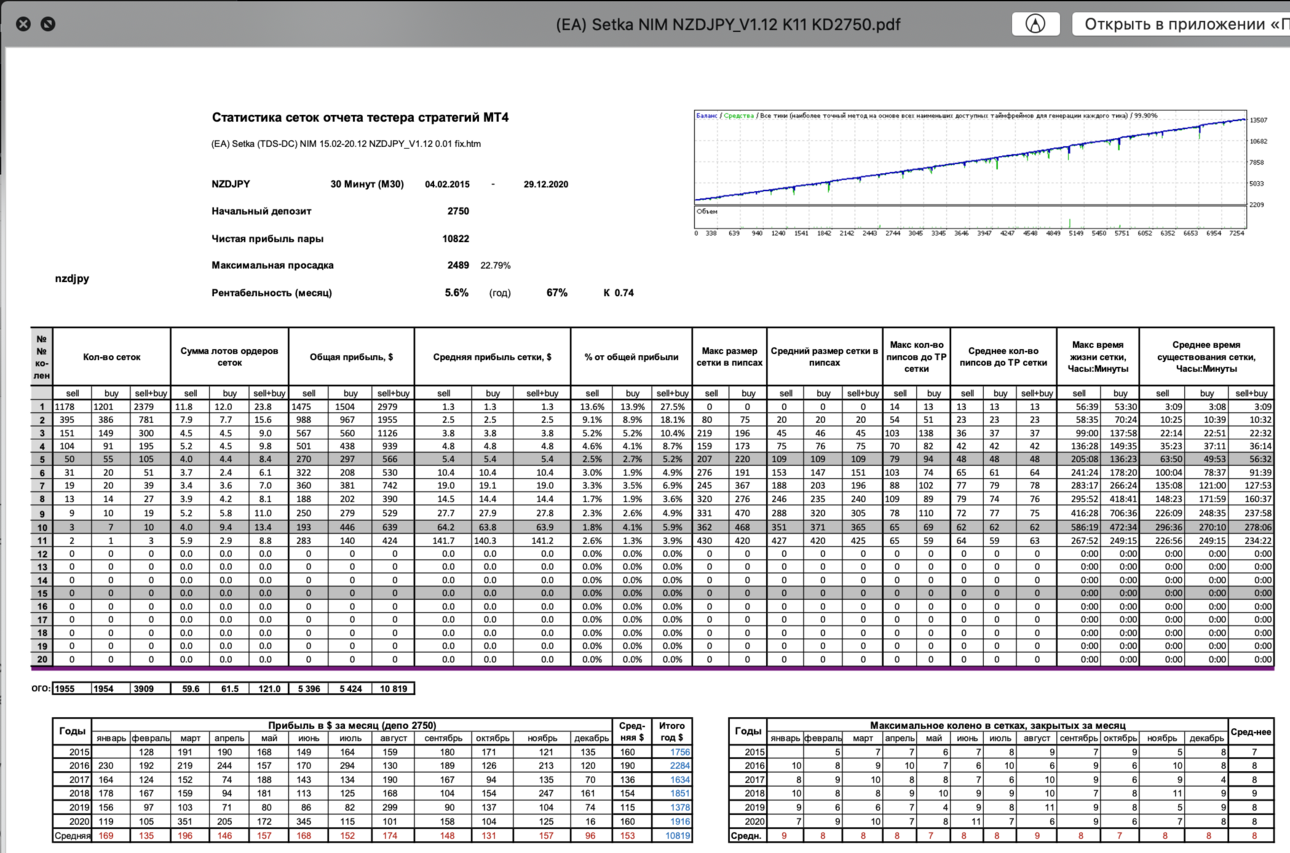Image resolution: width=1290 pixels, height=853 pixels.
Task: Click 'Макс размер сетки в пипсах' header
Action: tap(729, 357)
